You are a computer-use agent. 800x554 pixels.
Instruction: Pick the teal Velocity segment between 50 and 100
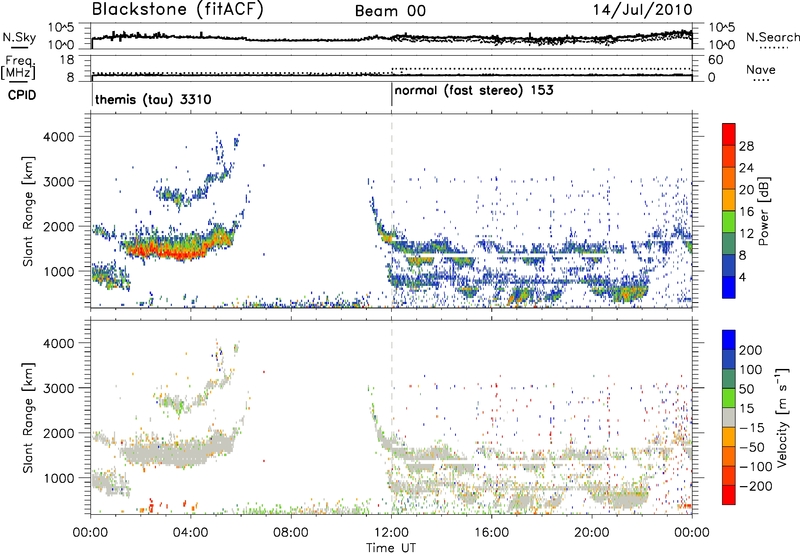[729, 379]
